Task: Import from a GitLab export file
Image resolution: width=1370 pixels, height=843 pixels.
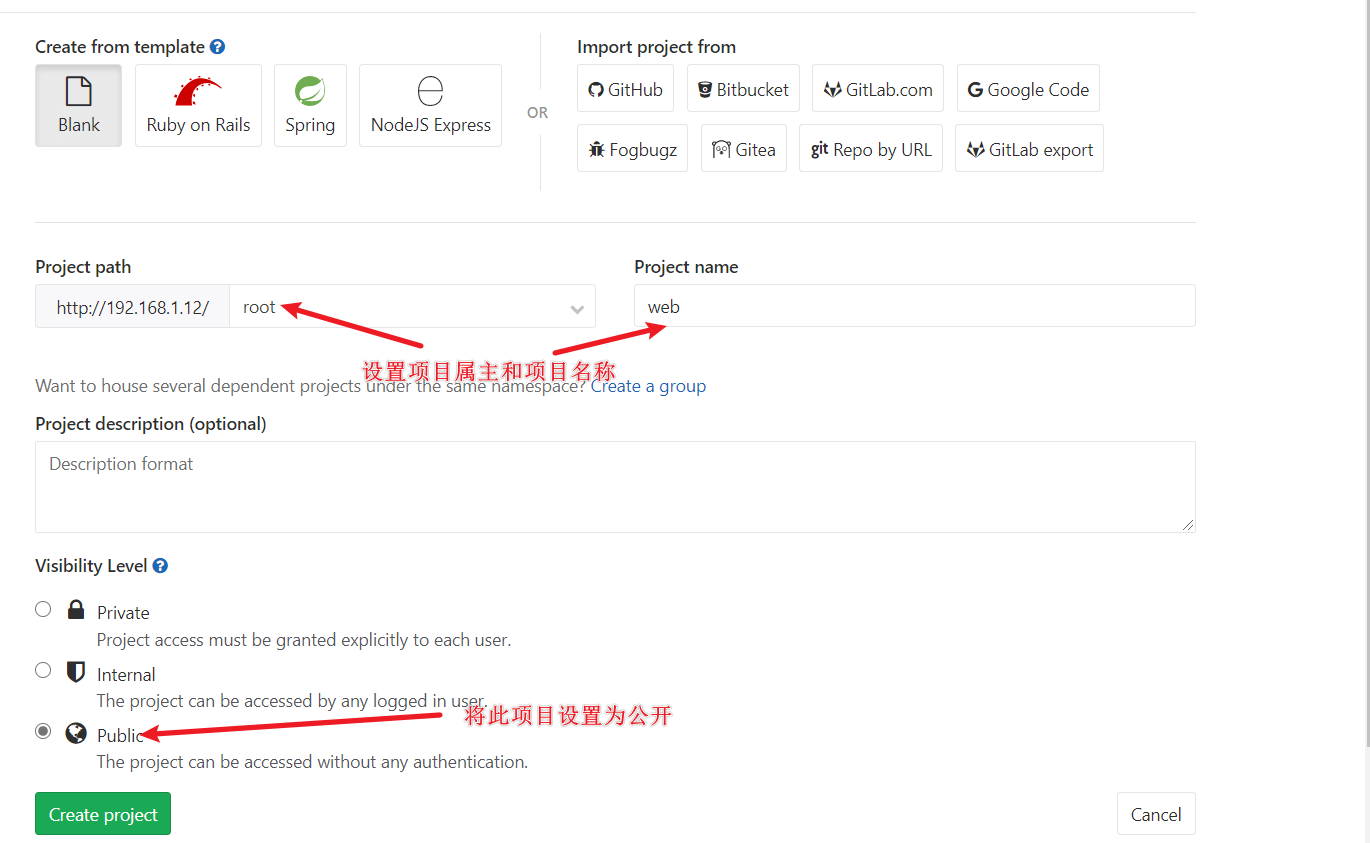Action: click(1029, 149)
